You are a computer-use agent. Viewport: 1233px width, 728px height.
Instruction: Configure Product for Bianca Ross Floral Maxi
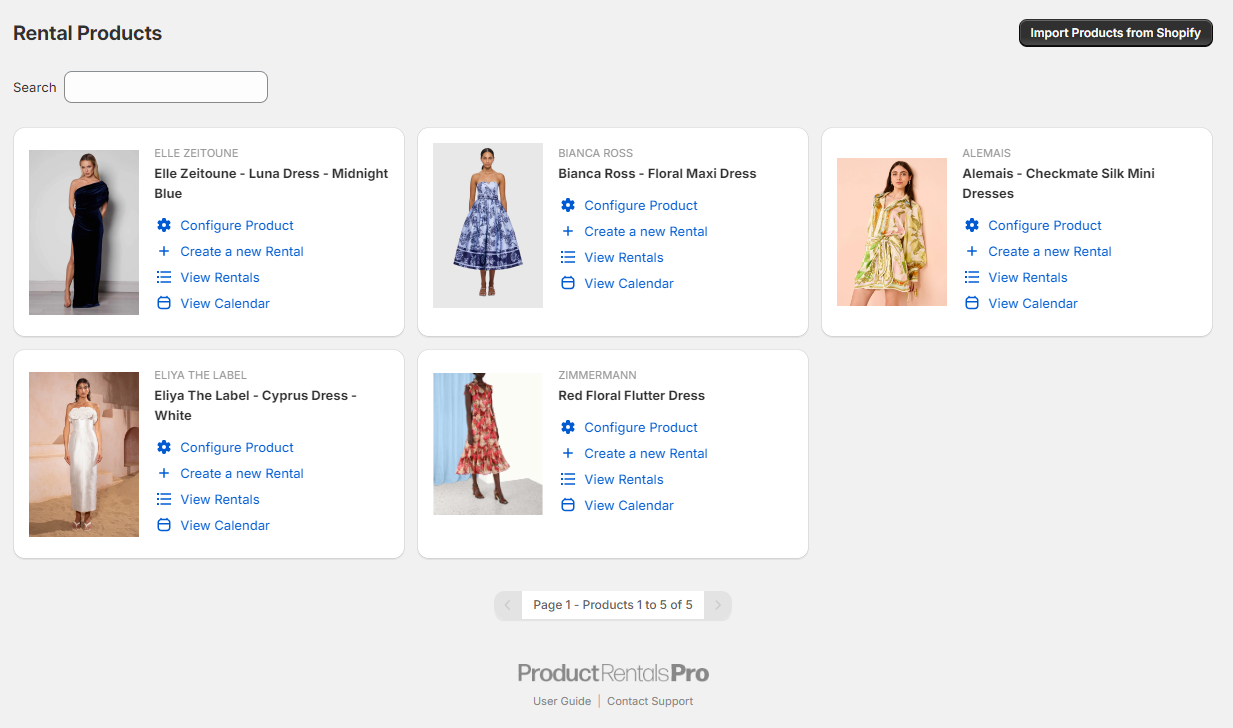641,206
